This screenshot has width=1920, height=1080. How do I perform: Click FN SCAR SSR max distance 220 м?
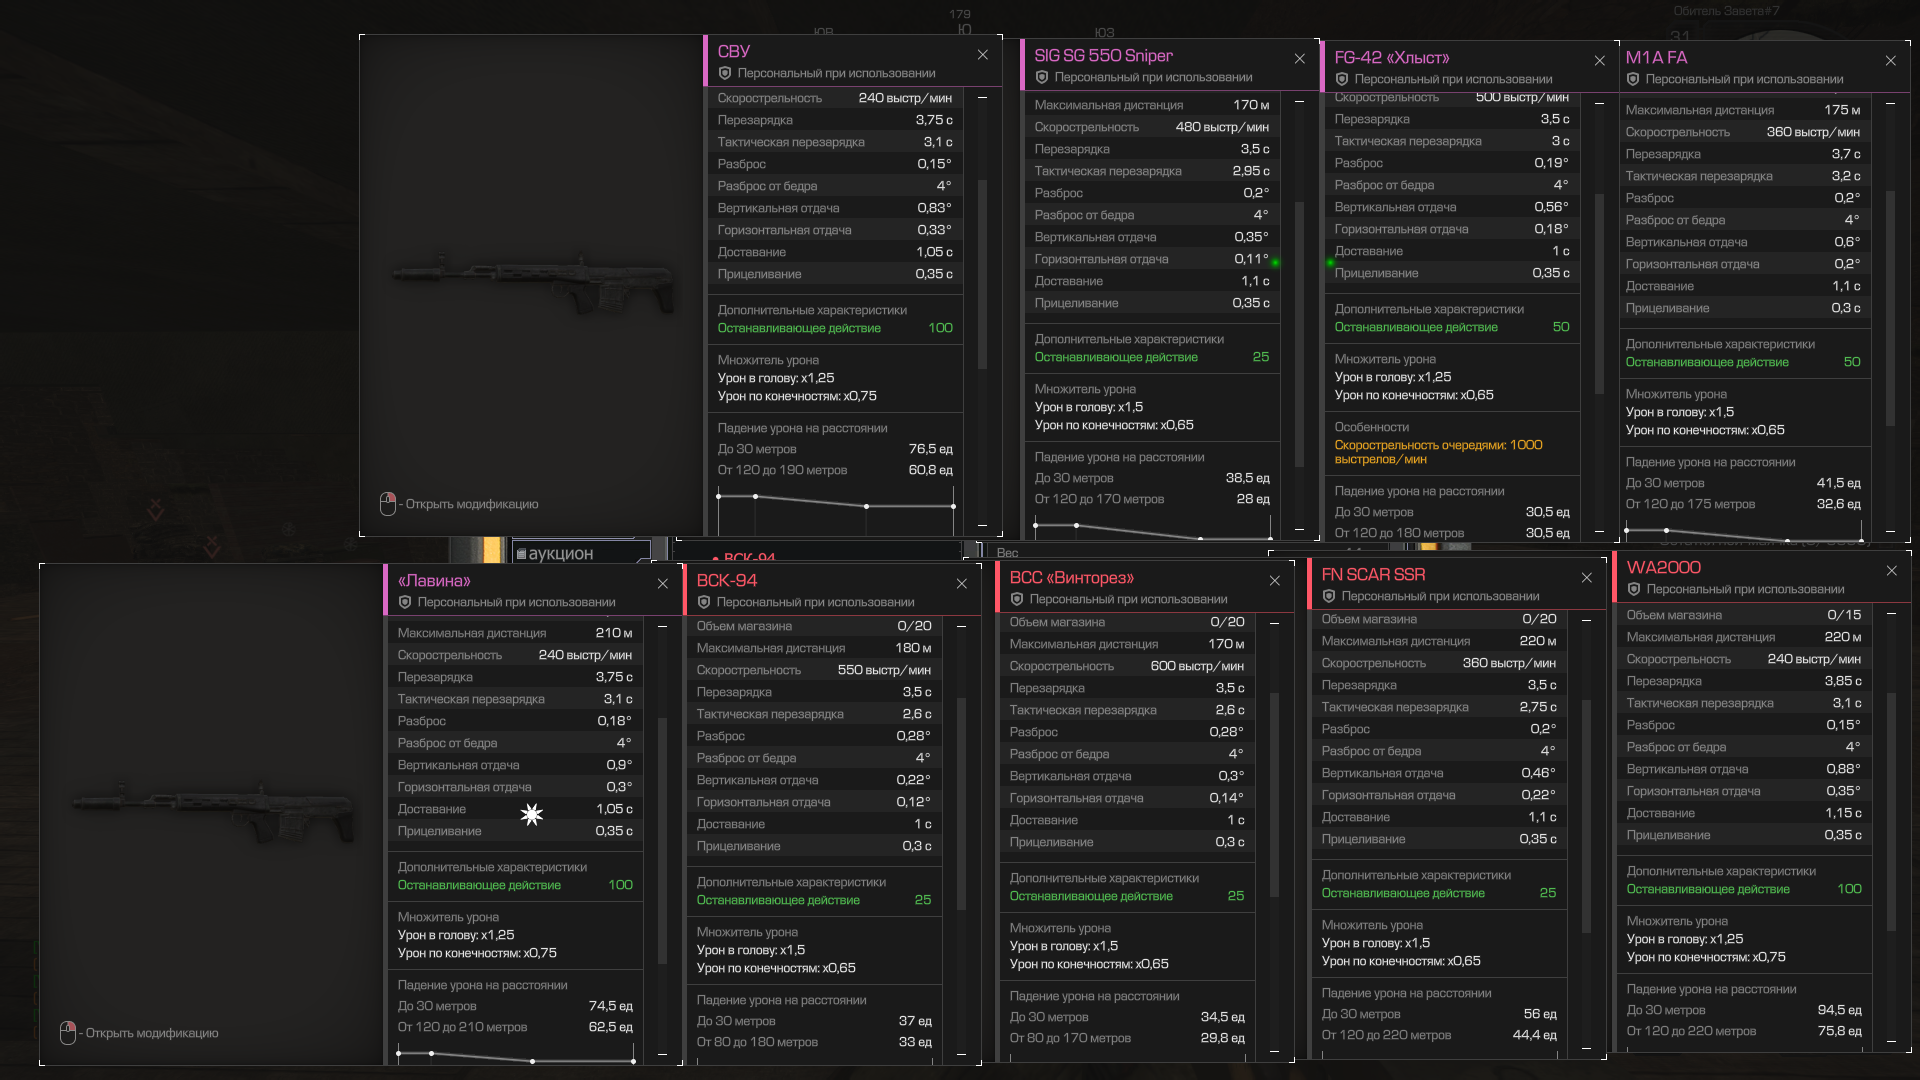coord(1439,641)
